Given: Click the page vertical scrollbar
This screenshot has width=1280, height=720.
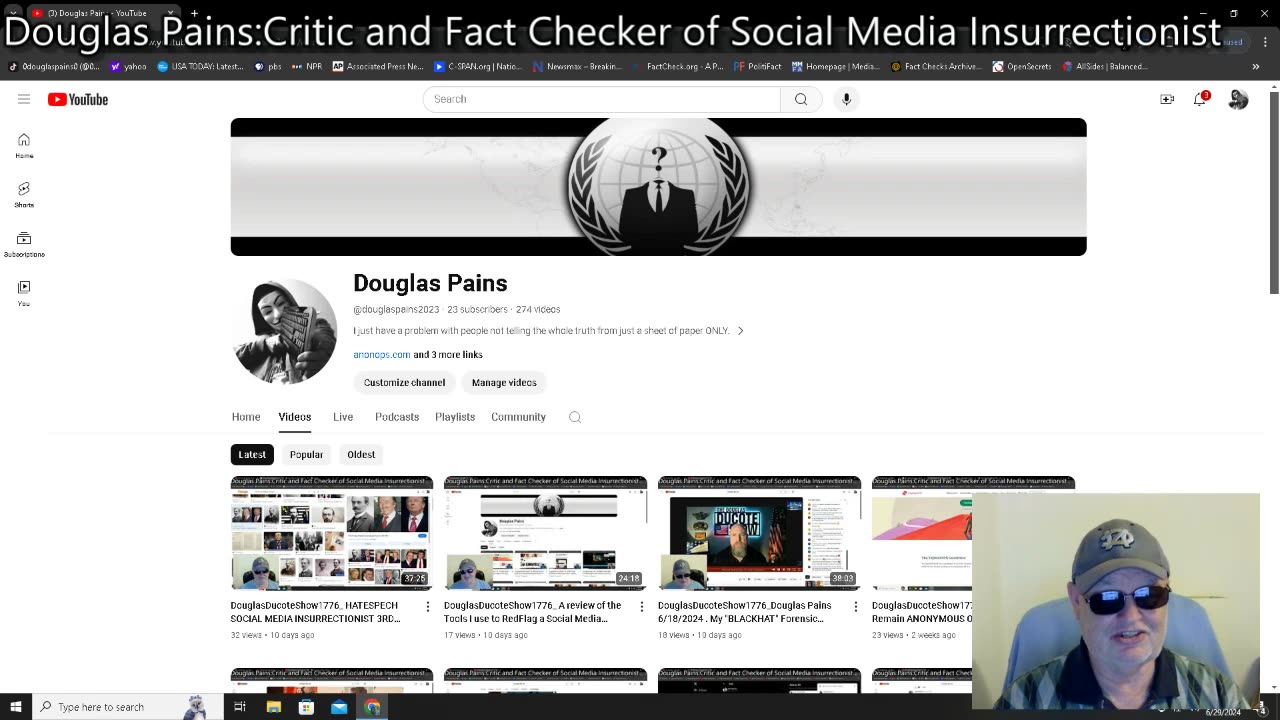Looking at the screenshot, I should point(1274,192).
